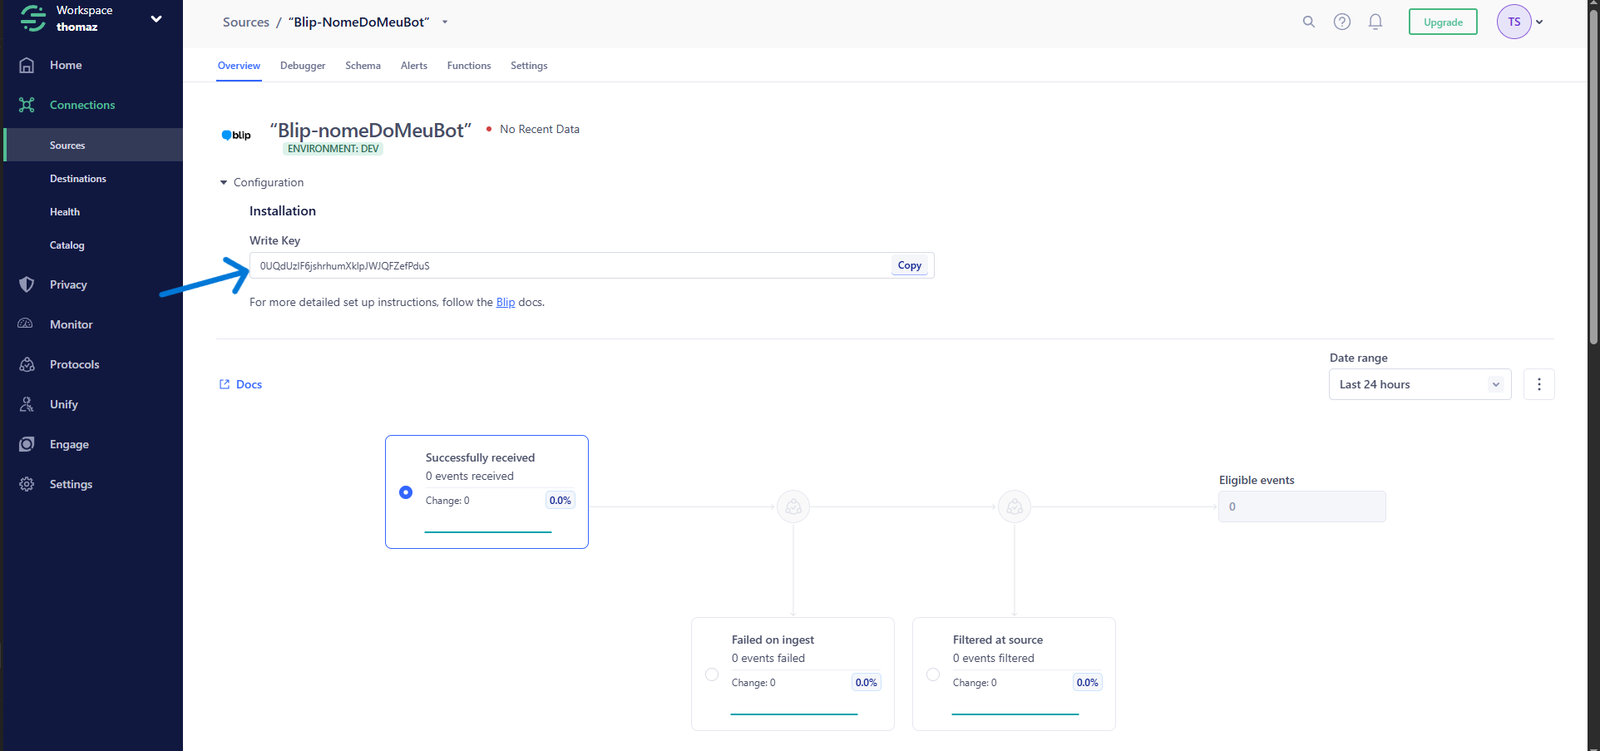
Task: Open the Date range Last 24 hours dropdown
Action: [x=1420, y=384]
